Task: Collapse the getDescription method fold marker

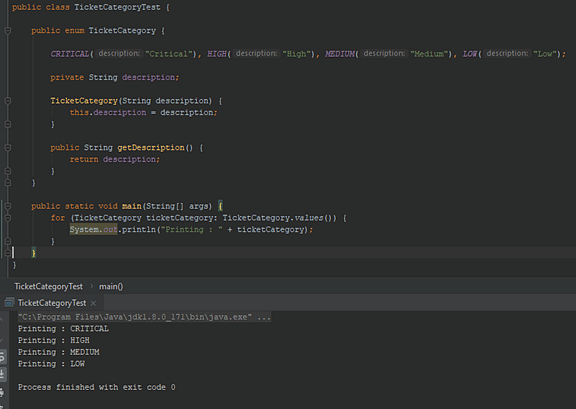Action: click(x=8, y=148)
